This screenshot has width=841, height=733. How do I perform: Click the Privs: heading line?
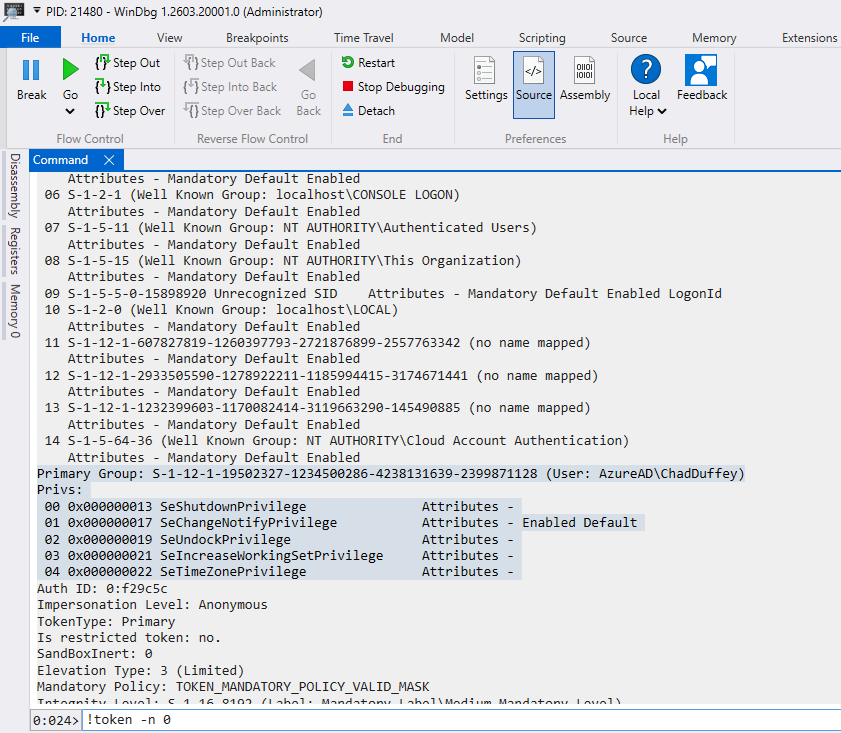[x=59, y=490]
